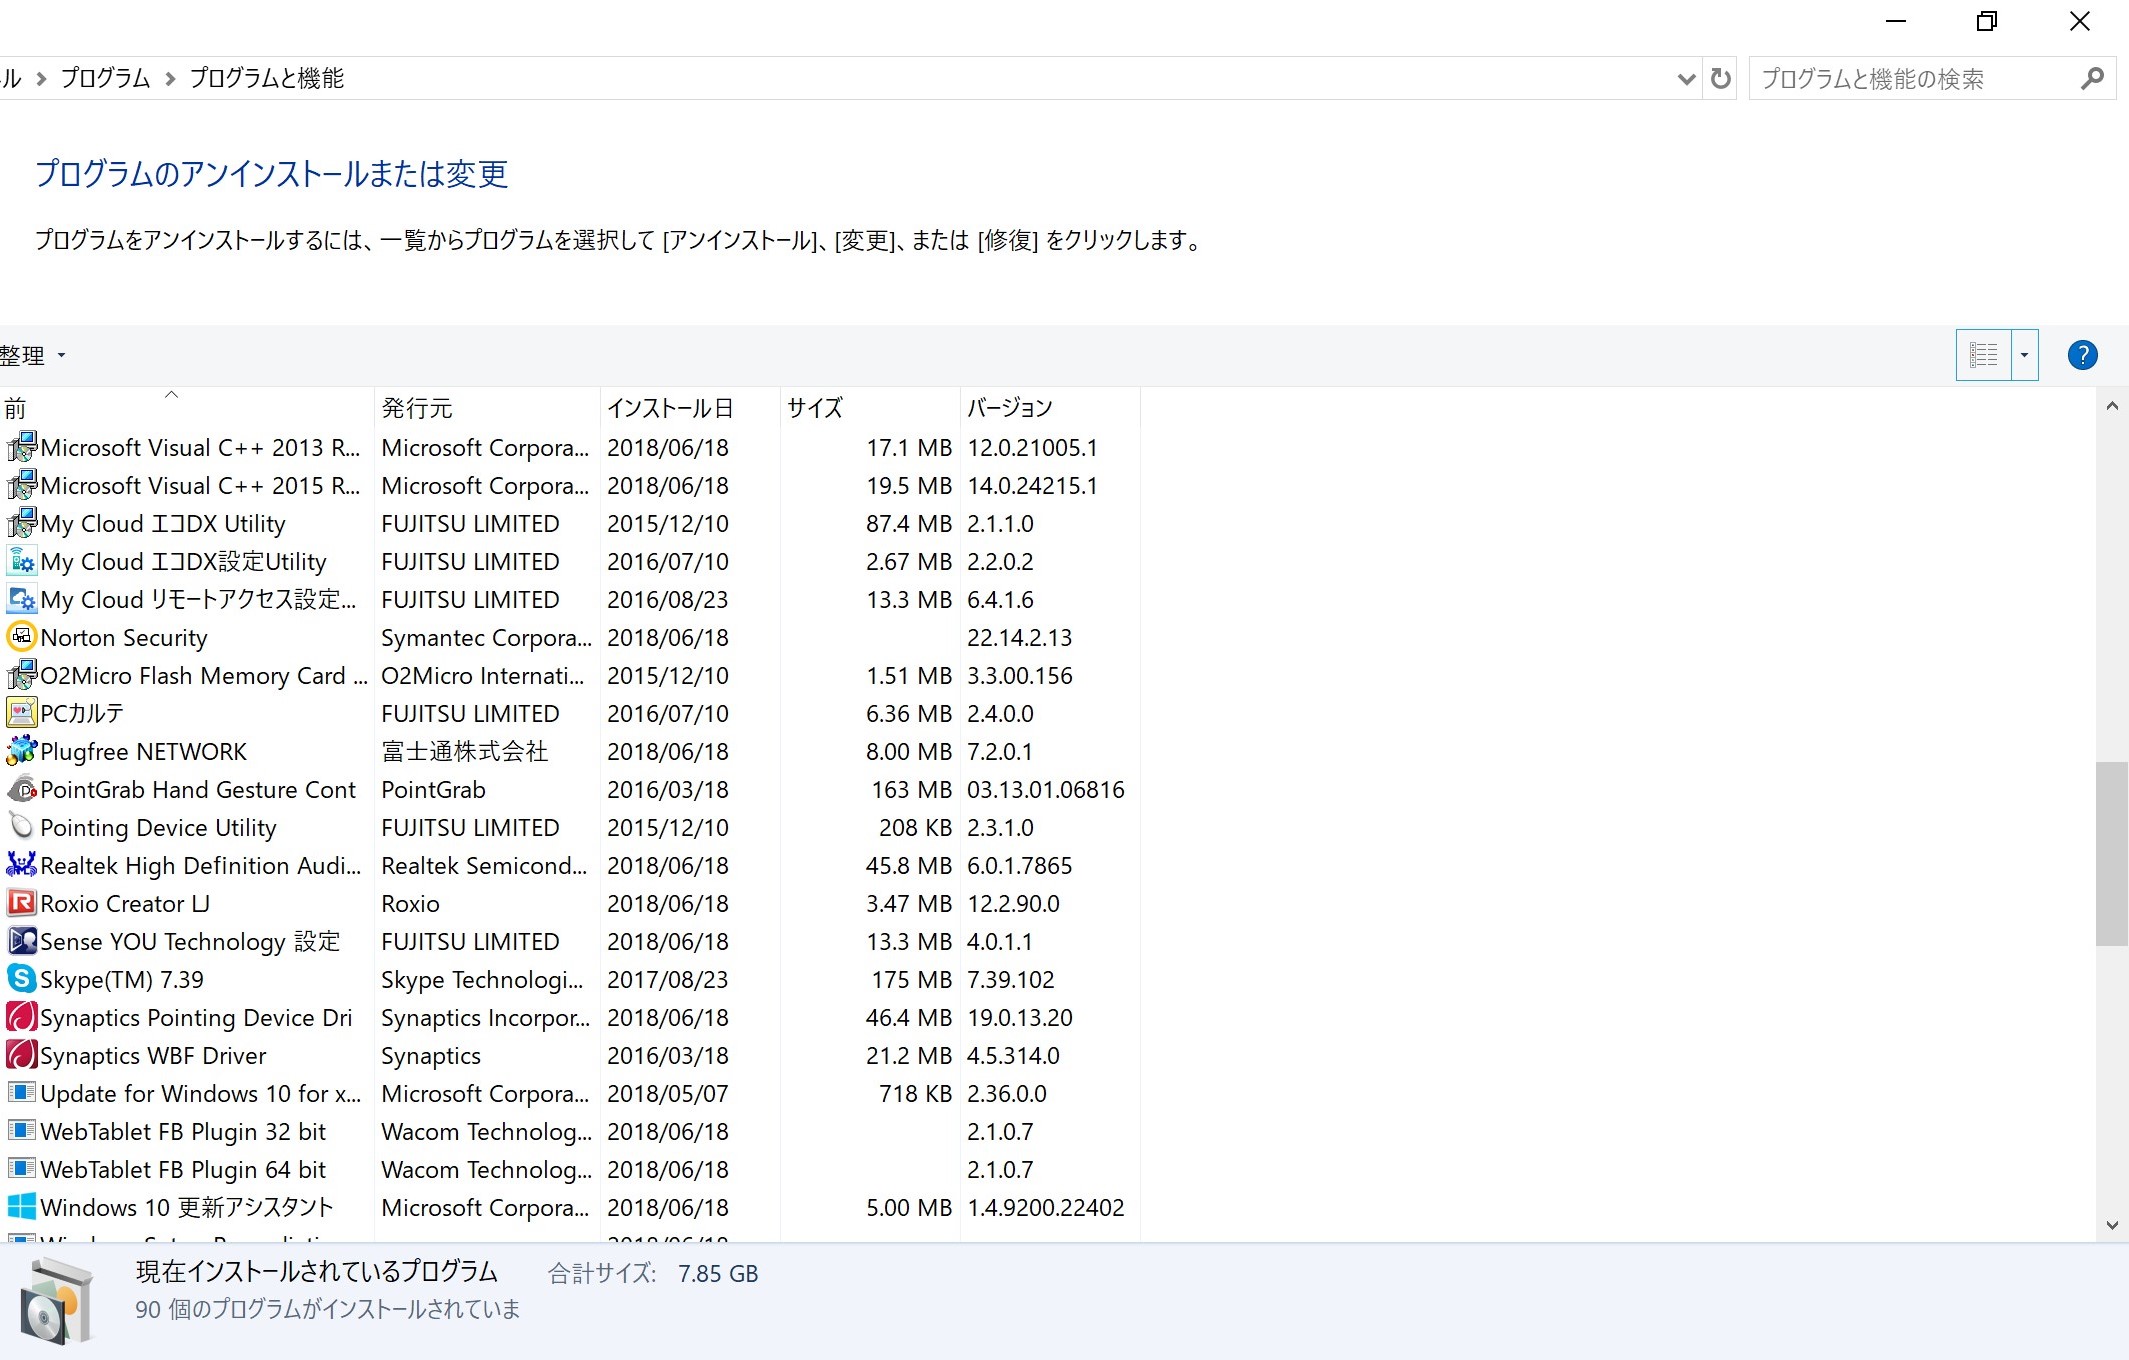
Task: Click the scroll down arrow on list scrollbar
Action: tap(2112, 1225)
